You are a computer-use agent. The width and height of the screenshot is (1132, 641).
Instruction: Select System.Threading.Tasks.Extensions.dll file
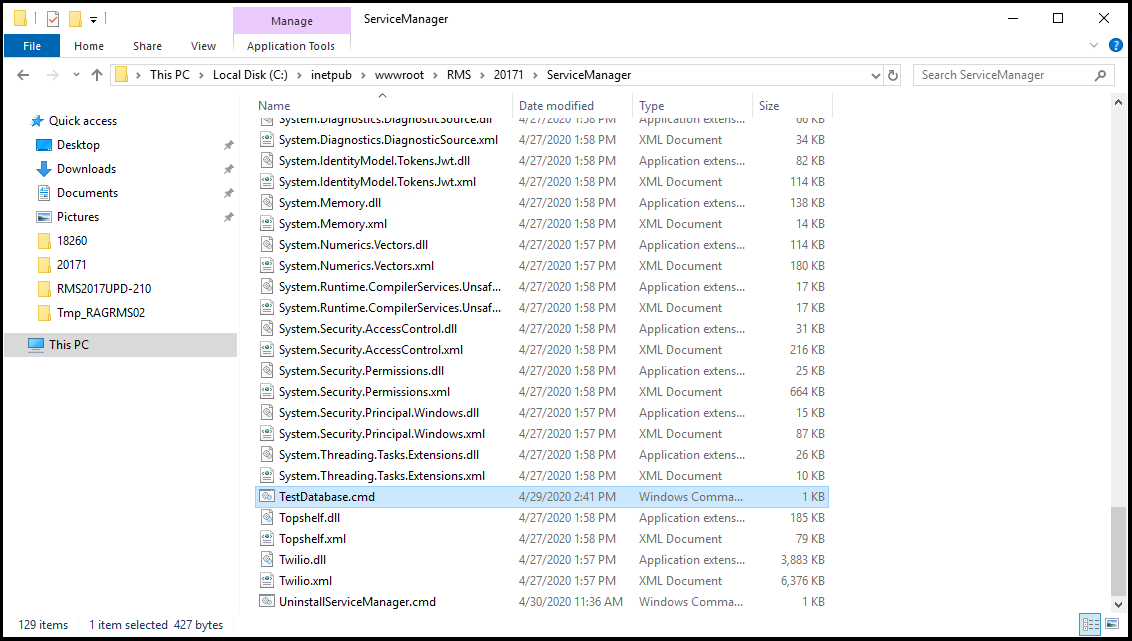coord(378,455)
